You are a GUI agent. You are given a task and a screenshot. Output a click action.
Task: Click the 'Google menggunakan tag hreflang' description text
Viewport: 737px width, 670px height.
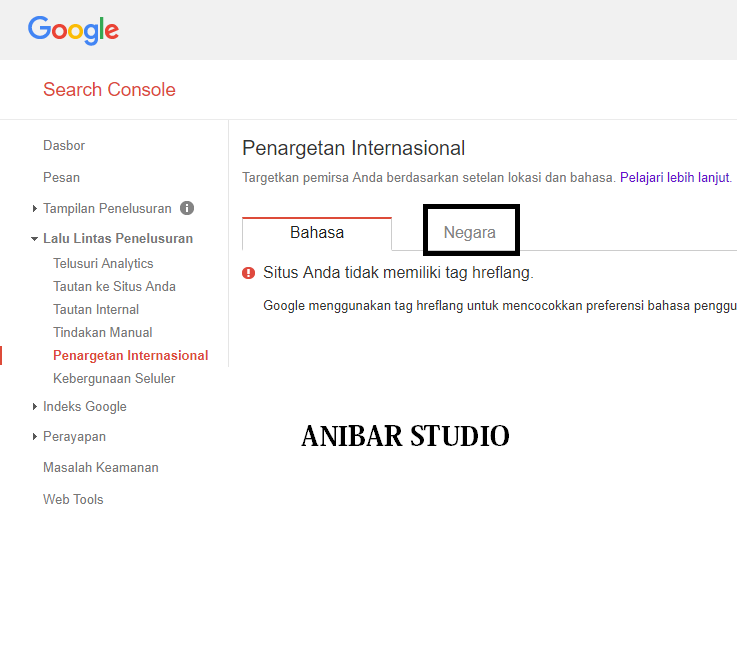pyautogui.click(x=500, y=306)
